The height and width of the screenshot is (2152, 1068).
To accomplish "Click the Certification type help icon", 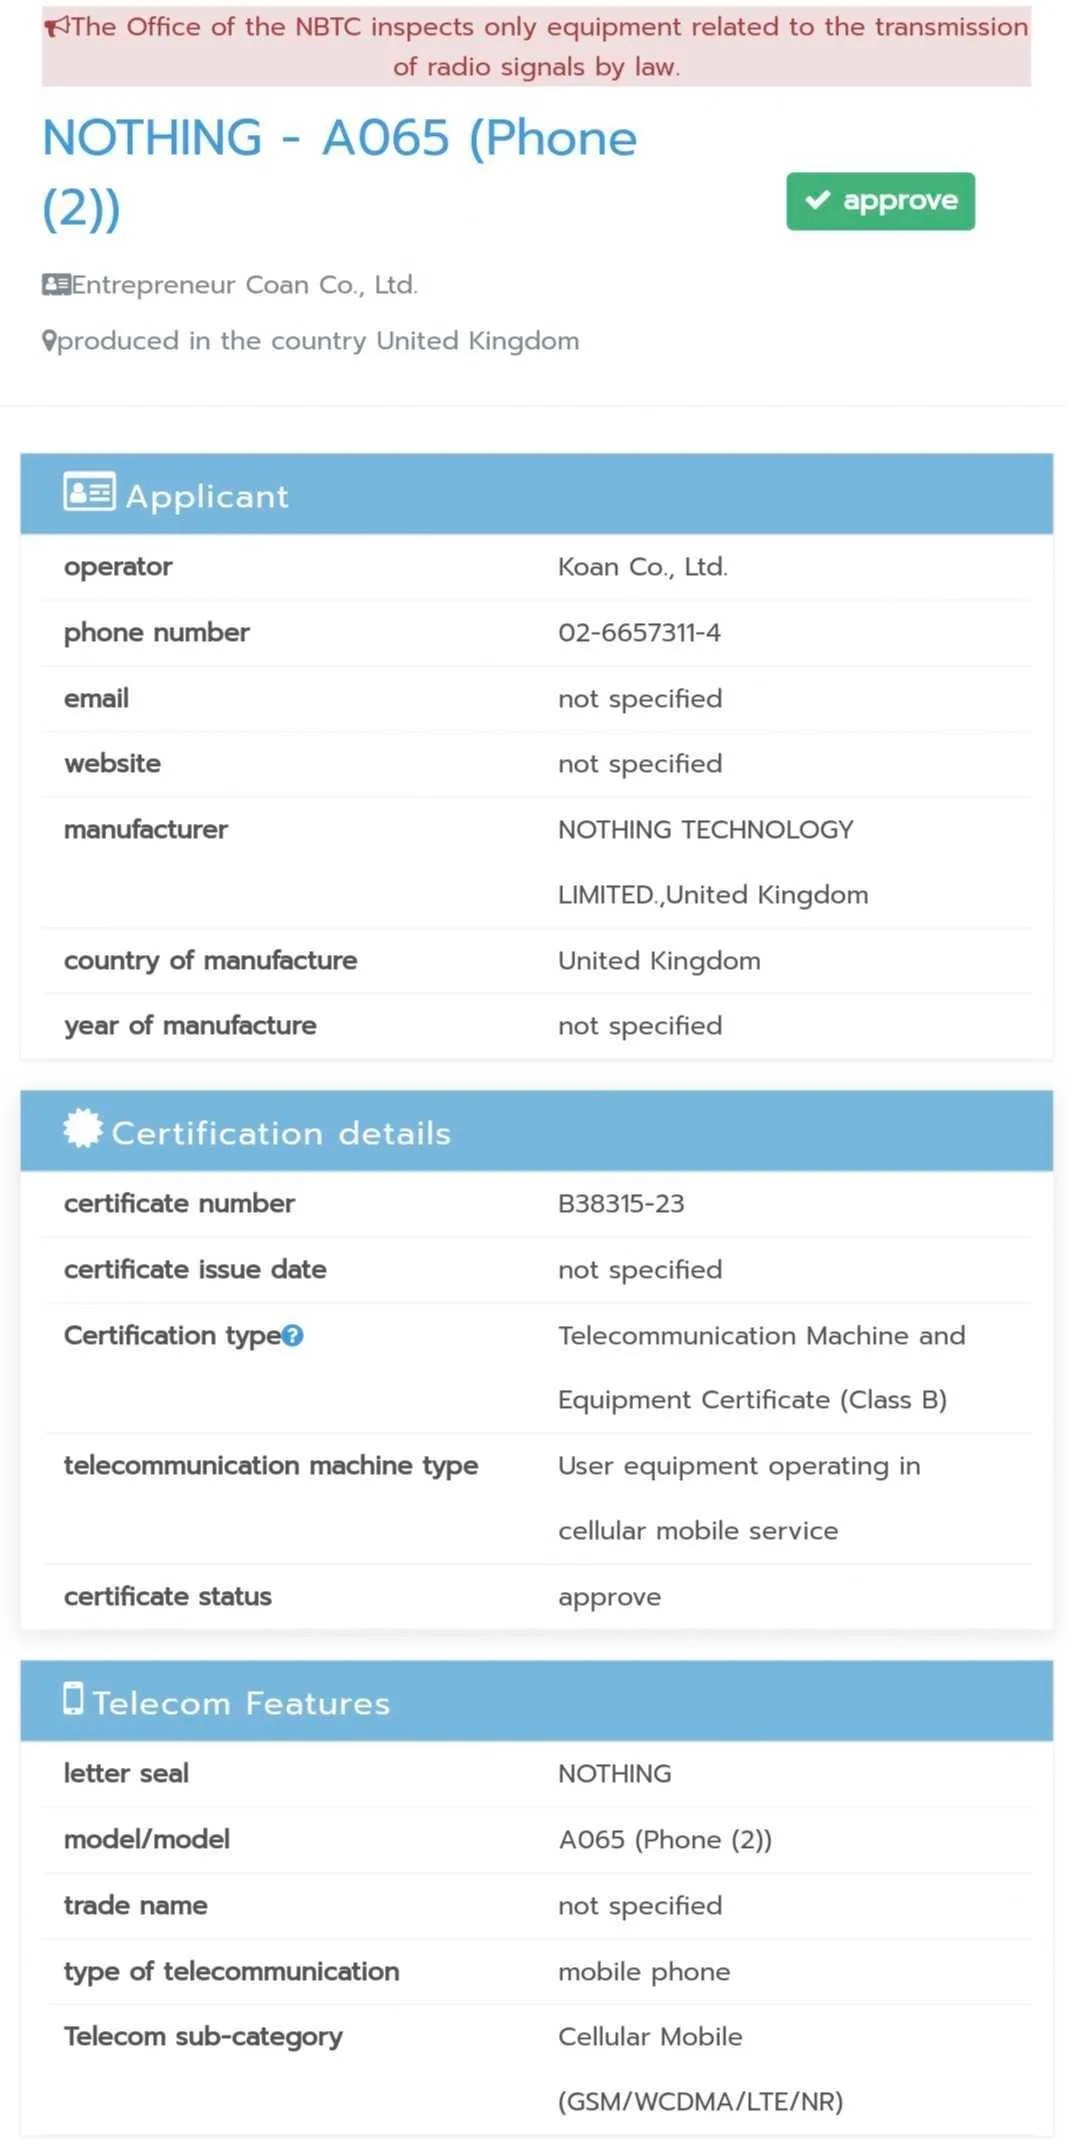I will pyautogui.click(x=292, y=1336).
